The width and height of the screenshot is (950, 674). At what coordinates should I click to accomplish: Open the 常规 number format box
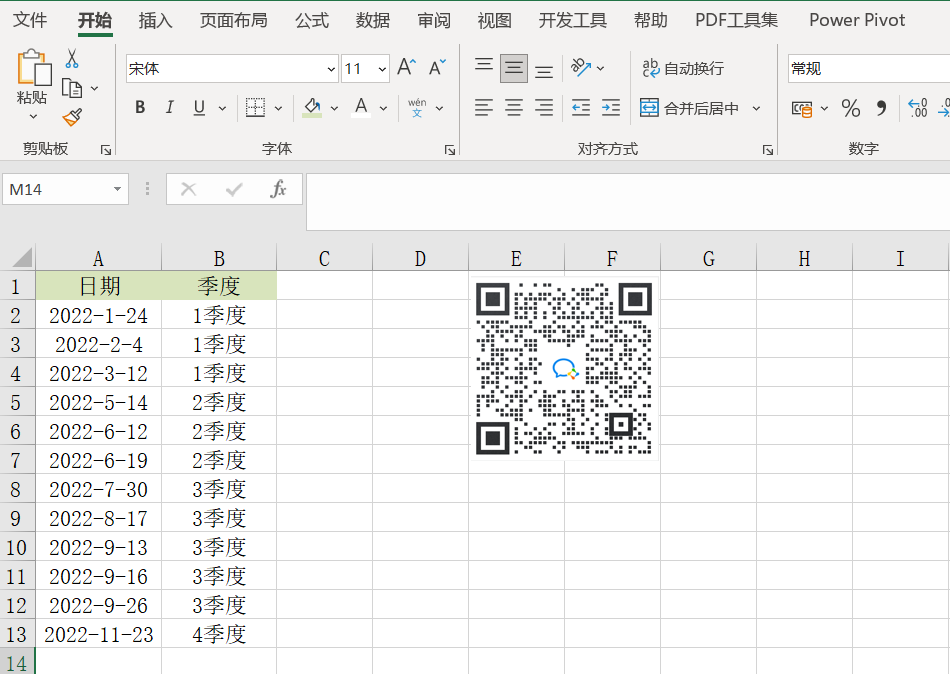[x=868, y=69]
